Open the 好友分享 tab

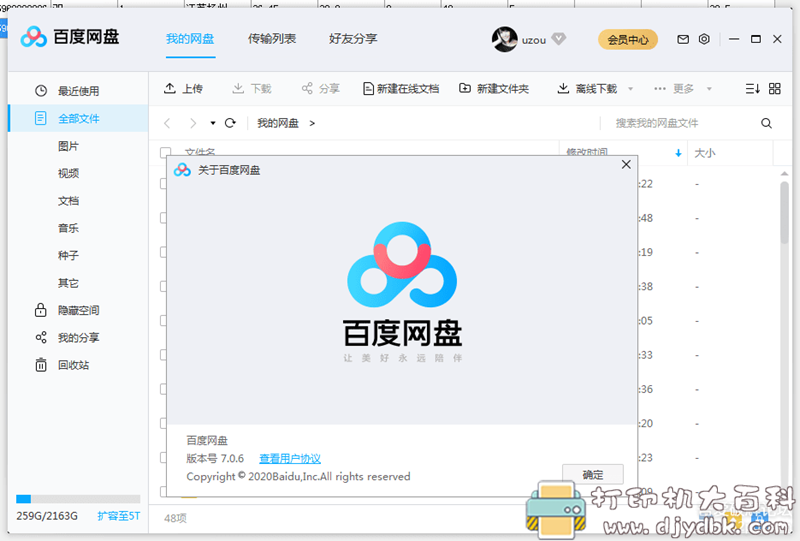tap(353, 39)
